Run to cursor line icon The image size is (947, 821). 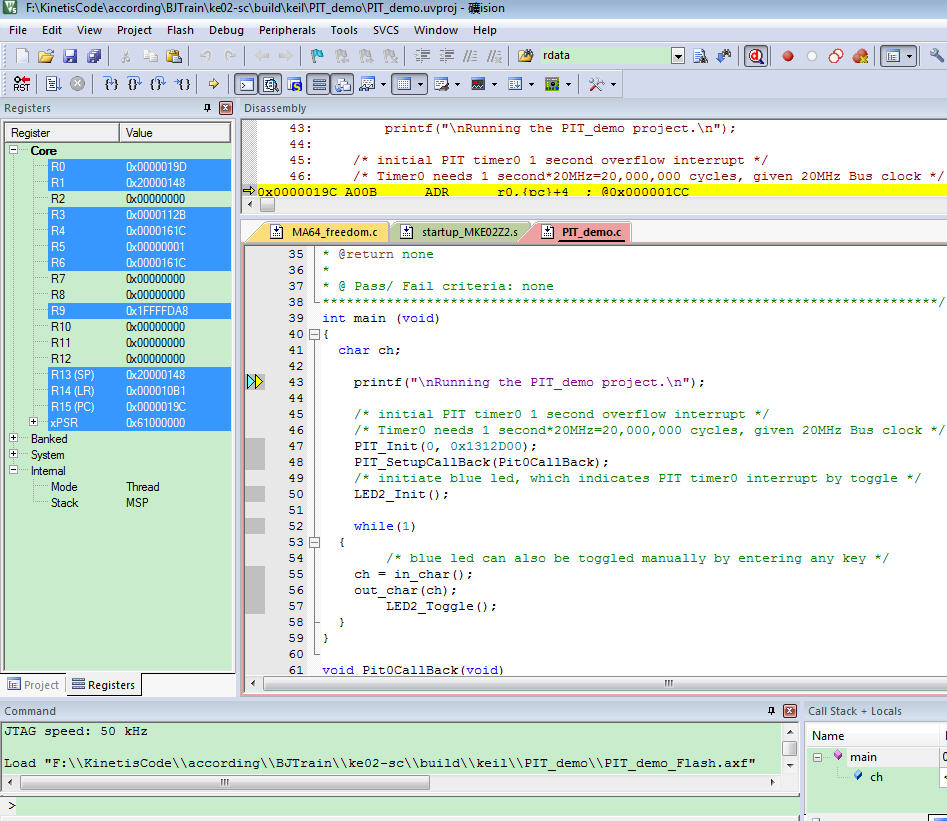pos(182,84)
